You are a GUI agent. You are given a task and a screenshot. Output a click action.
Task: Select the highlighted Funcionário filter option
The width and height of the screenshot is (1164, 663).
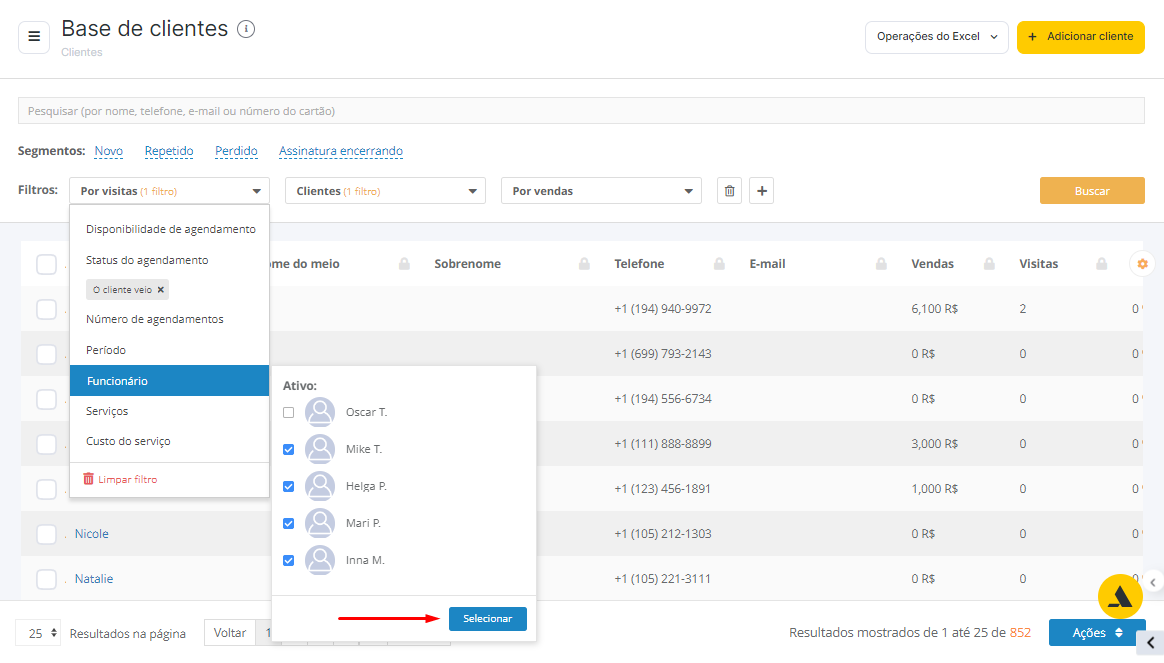169,381
